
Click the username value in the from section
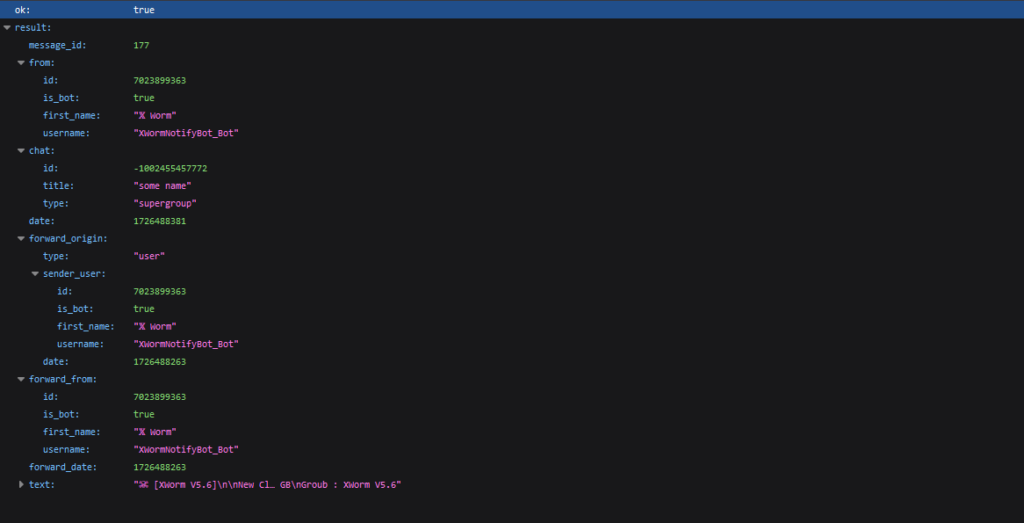click(186, 133)
